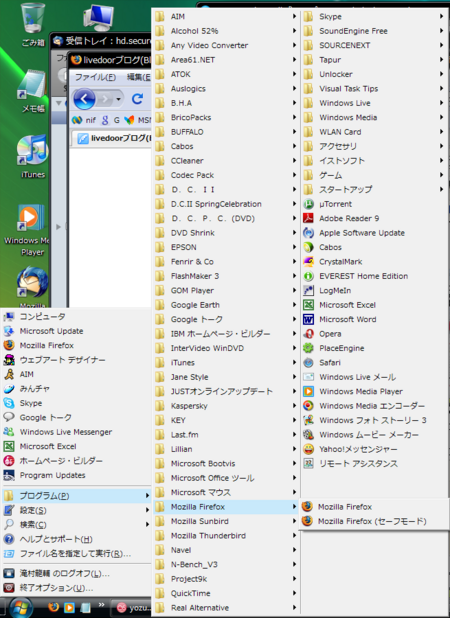
Task: Expand the 検索(C) submenu
Action: tap(76, 525)
